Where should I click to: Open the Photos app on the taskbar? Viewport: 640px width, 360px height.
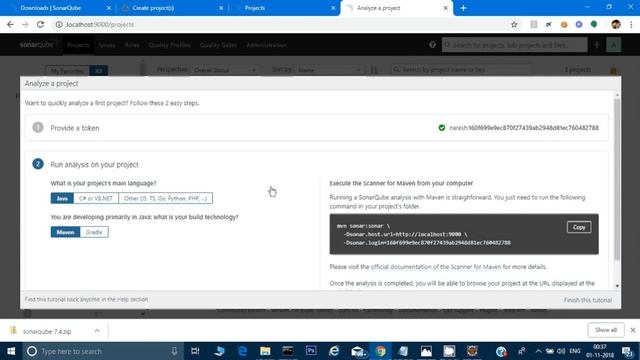pos(426,351)
